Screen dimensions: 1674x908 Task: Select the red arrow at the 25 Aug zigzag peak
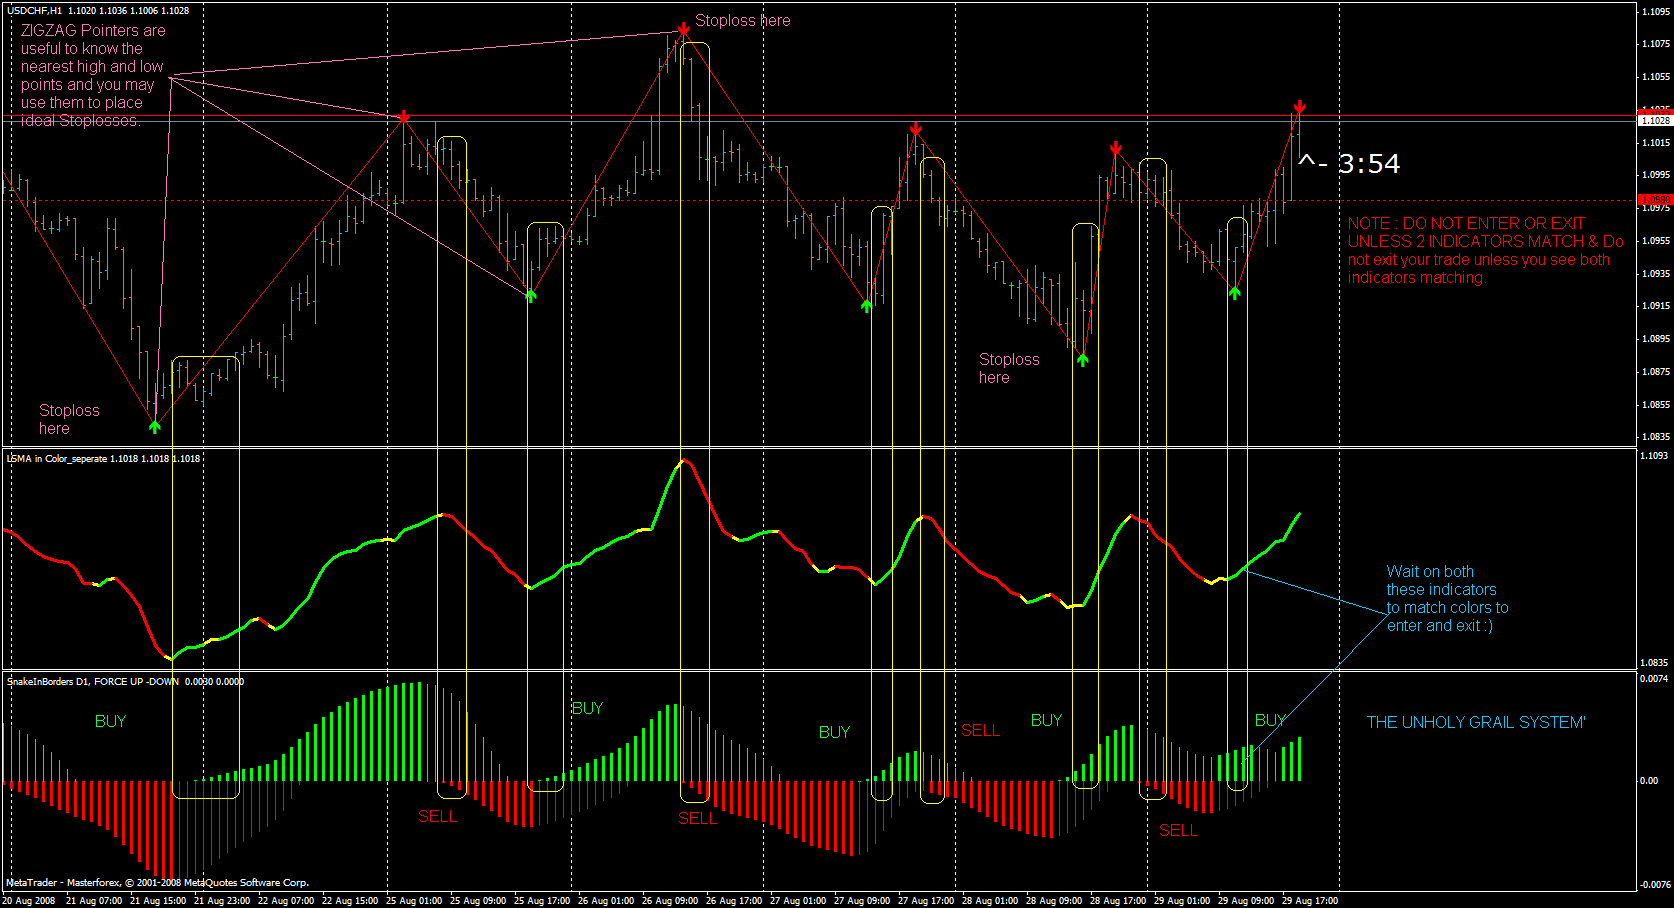point(402,117)
